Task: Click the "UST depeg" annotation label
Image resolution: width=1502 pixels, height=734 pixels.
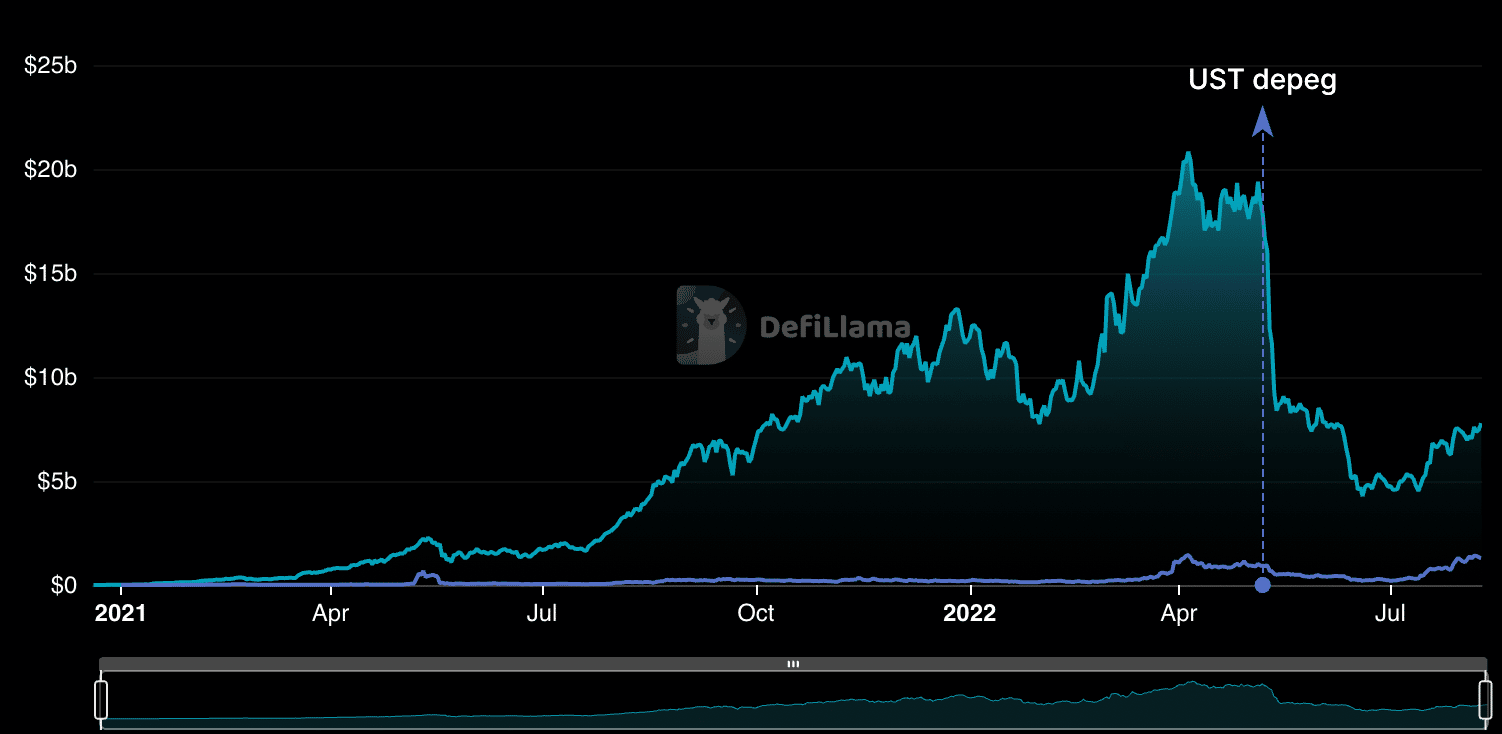Action: pos(1262,81)
